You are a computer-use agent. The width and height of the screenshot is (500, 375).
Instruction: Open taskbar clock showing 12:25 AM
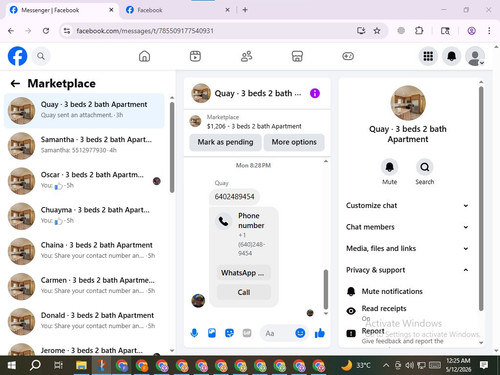click(458, 365)
